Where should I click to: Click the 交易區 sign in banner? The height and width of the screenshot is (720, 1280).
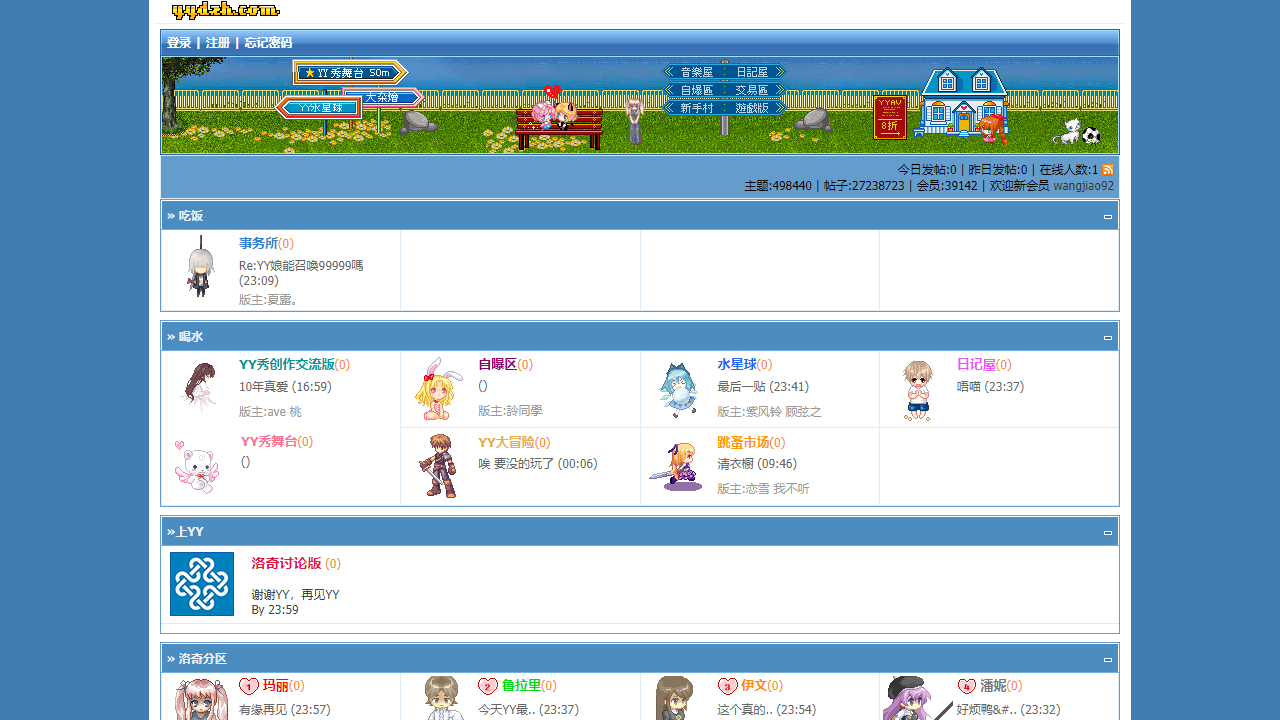point(754,90)
